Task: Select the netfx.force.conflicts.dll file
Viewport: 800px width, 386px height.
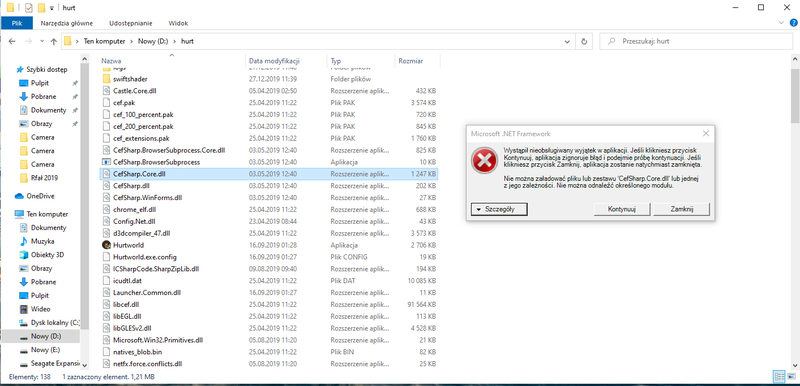Action: [268, 364]
